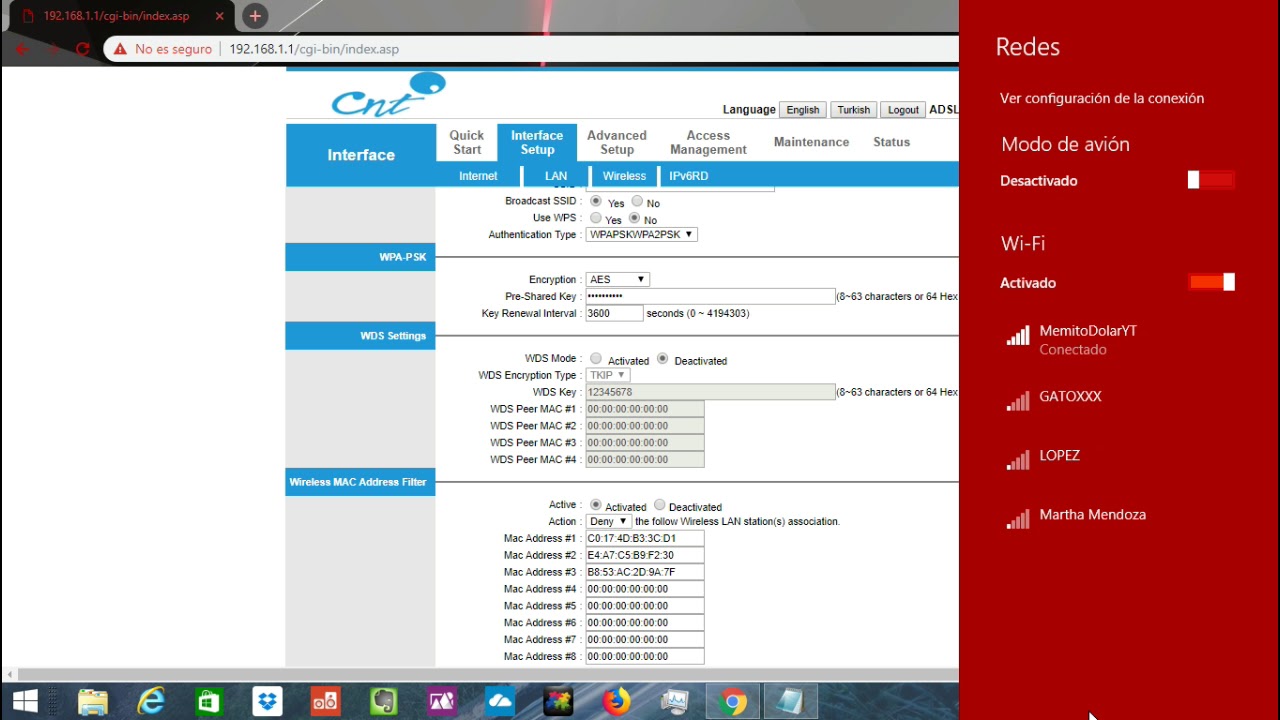The image size is (1280, 720).
Task: Open Firefox from the taskbar
Action: (617, 701)
